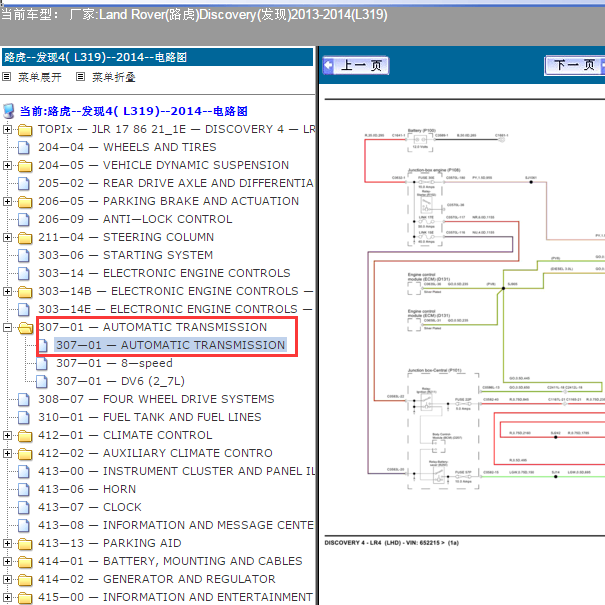The image size is (605, 605).
Task: Open the 307-01 8-speed page
Action: [x=114, y=363]
